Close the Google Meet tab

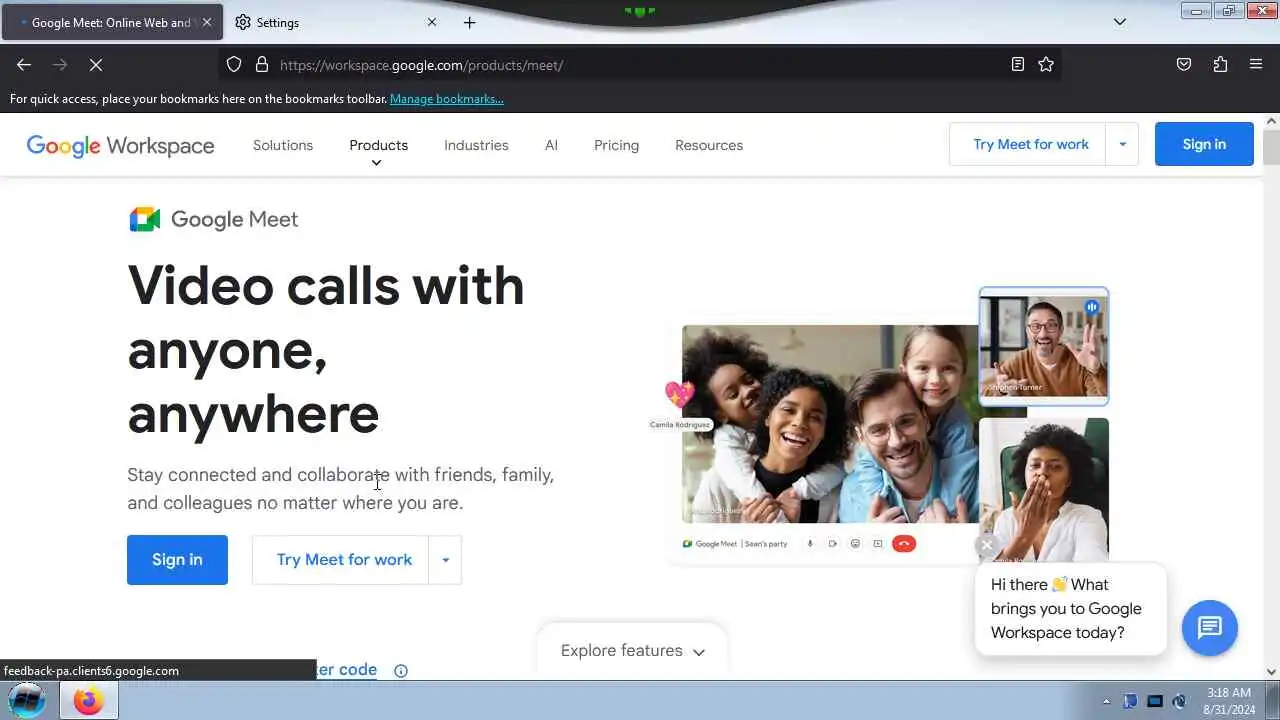(207, 22)
